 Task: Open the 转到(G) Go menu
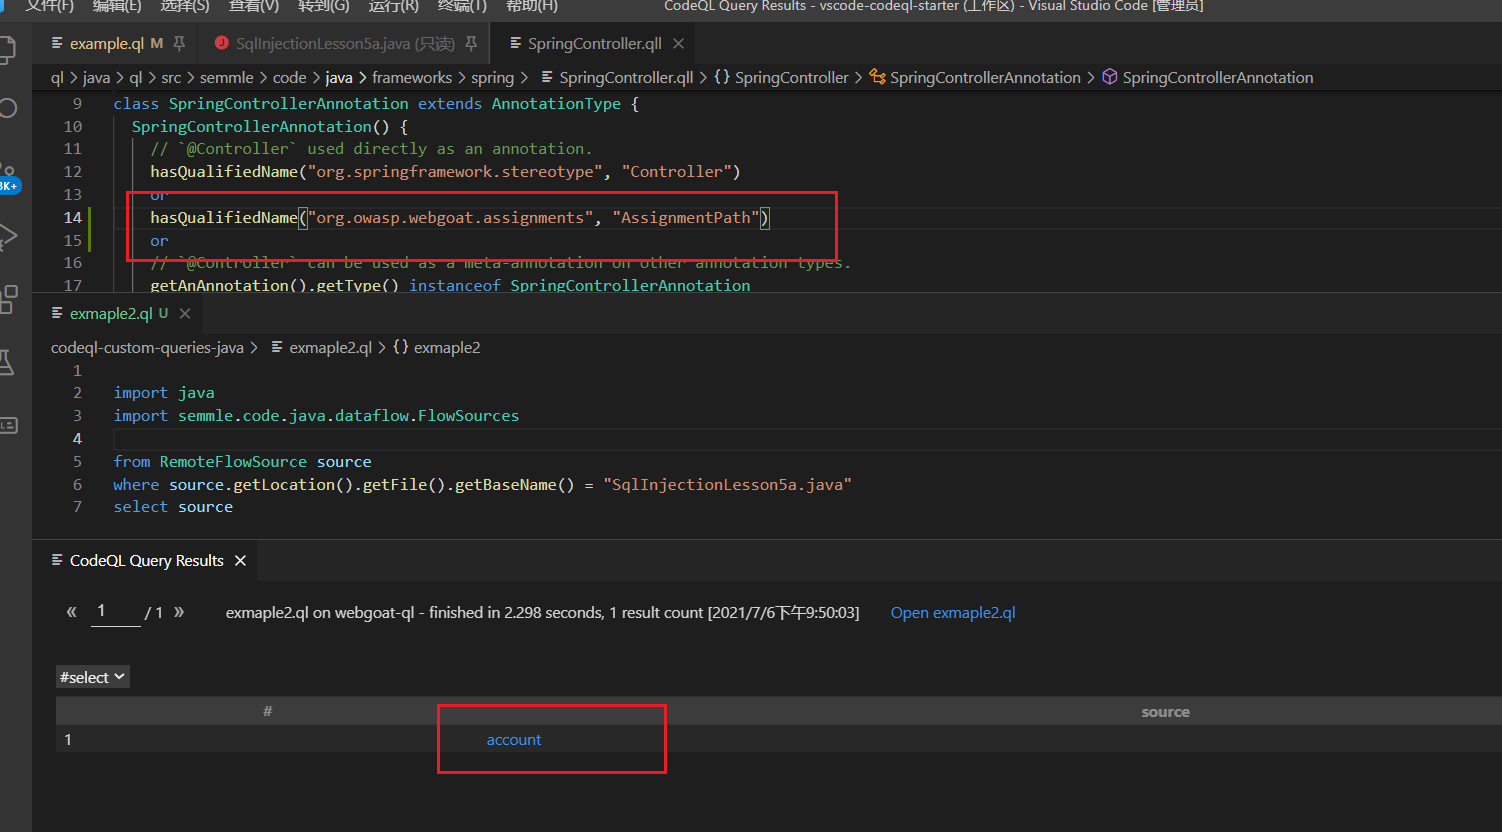click(x=324, y=6)
